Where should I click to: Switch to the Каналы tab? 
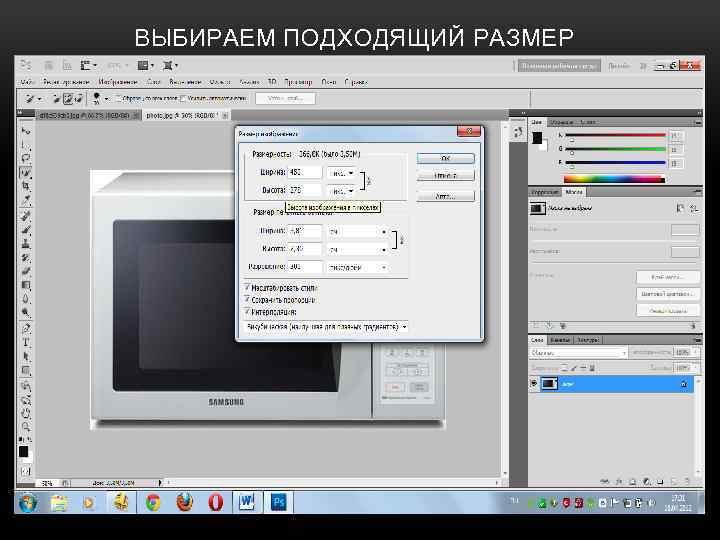[x=559, y=340]
